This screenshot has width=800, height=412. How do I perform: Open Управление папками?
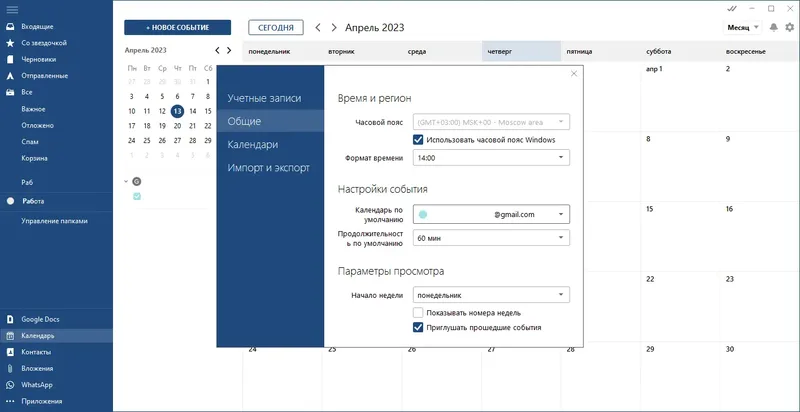[x=55, y=221]
